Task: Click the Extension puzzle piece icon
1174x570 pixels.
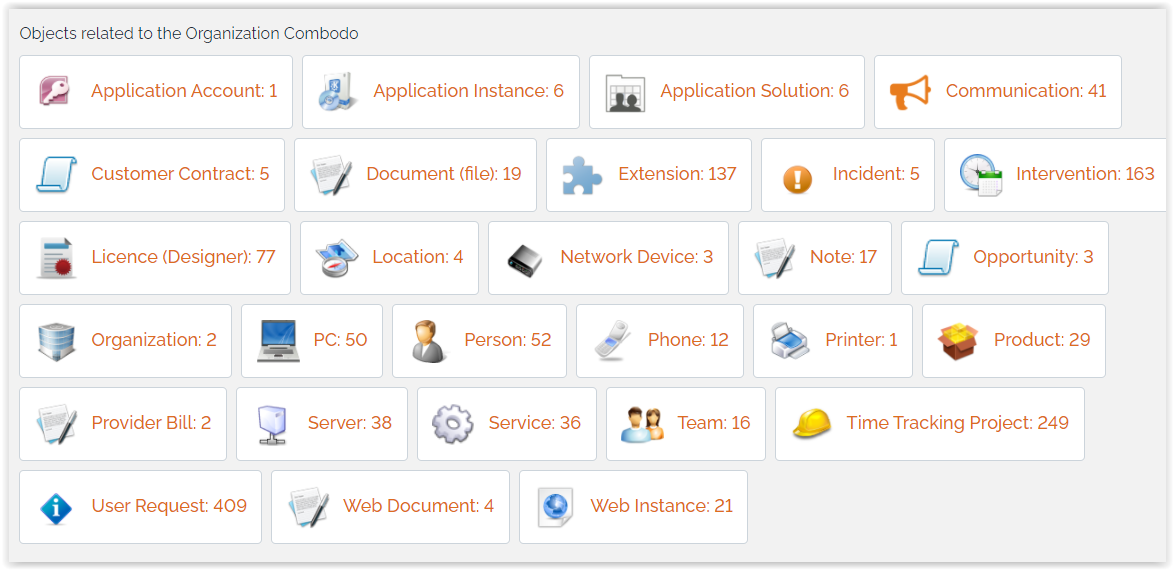Action: point(582,175)
